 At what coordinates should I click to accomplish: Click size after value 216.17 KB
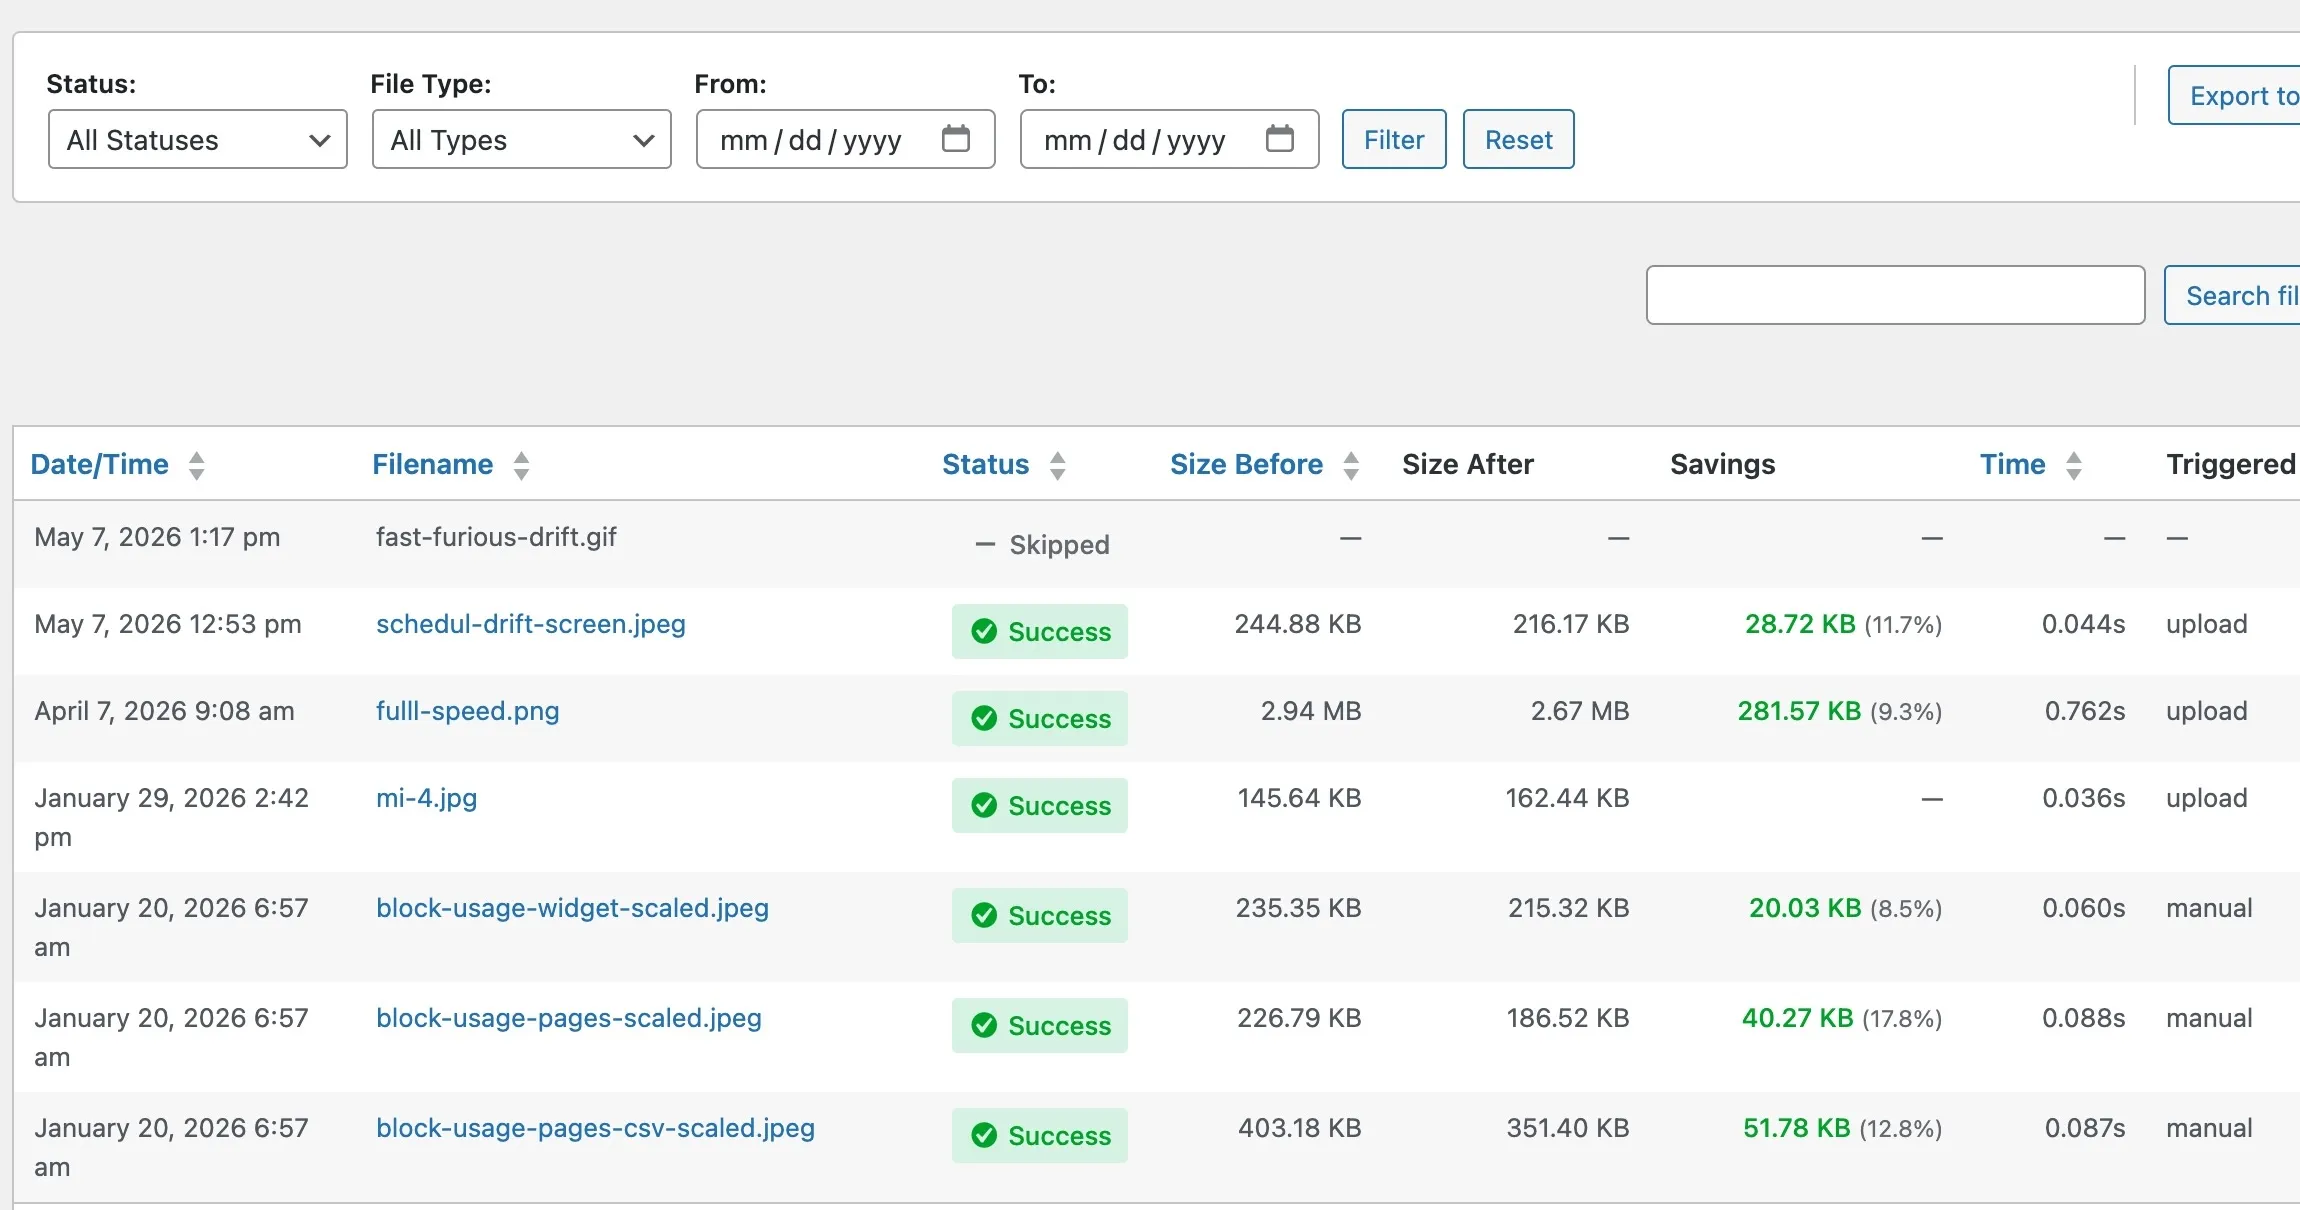(x=1571, y=624)
